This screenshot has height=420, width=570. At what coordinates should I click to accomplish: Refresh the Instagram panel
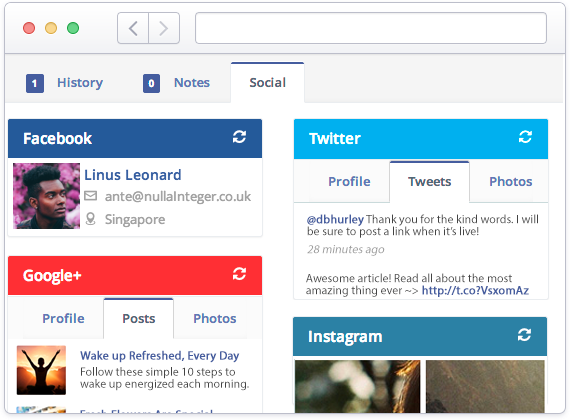pos(524,335)
